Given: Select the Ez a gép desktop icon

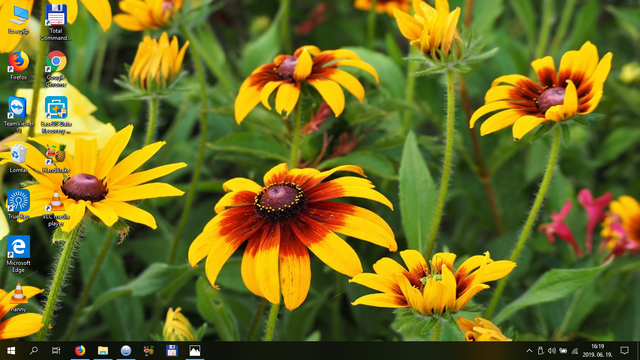Looking at the screenshot, I should (x=18, y=20).
